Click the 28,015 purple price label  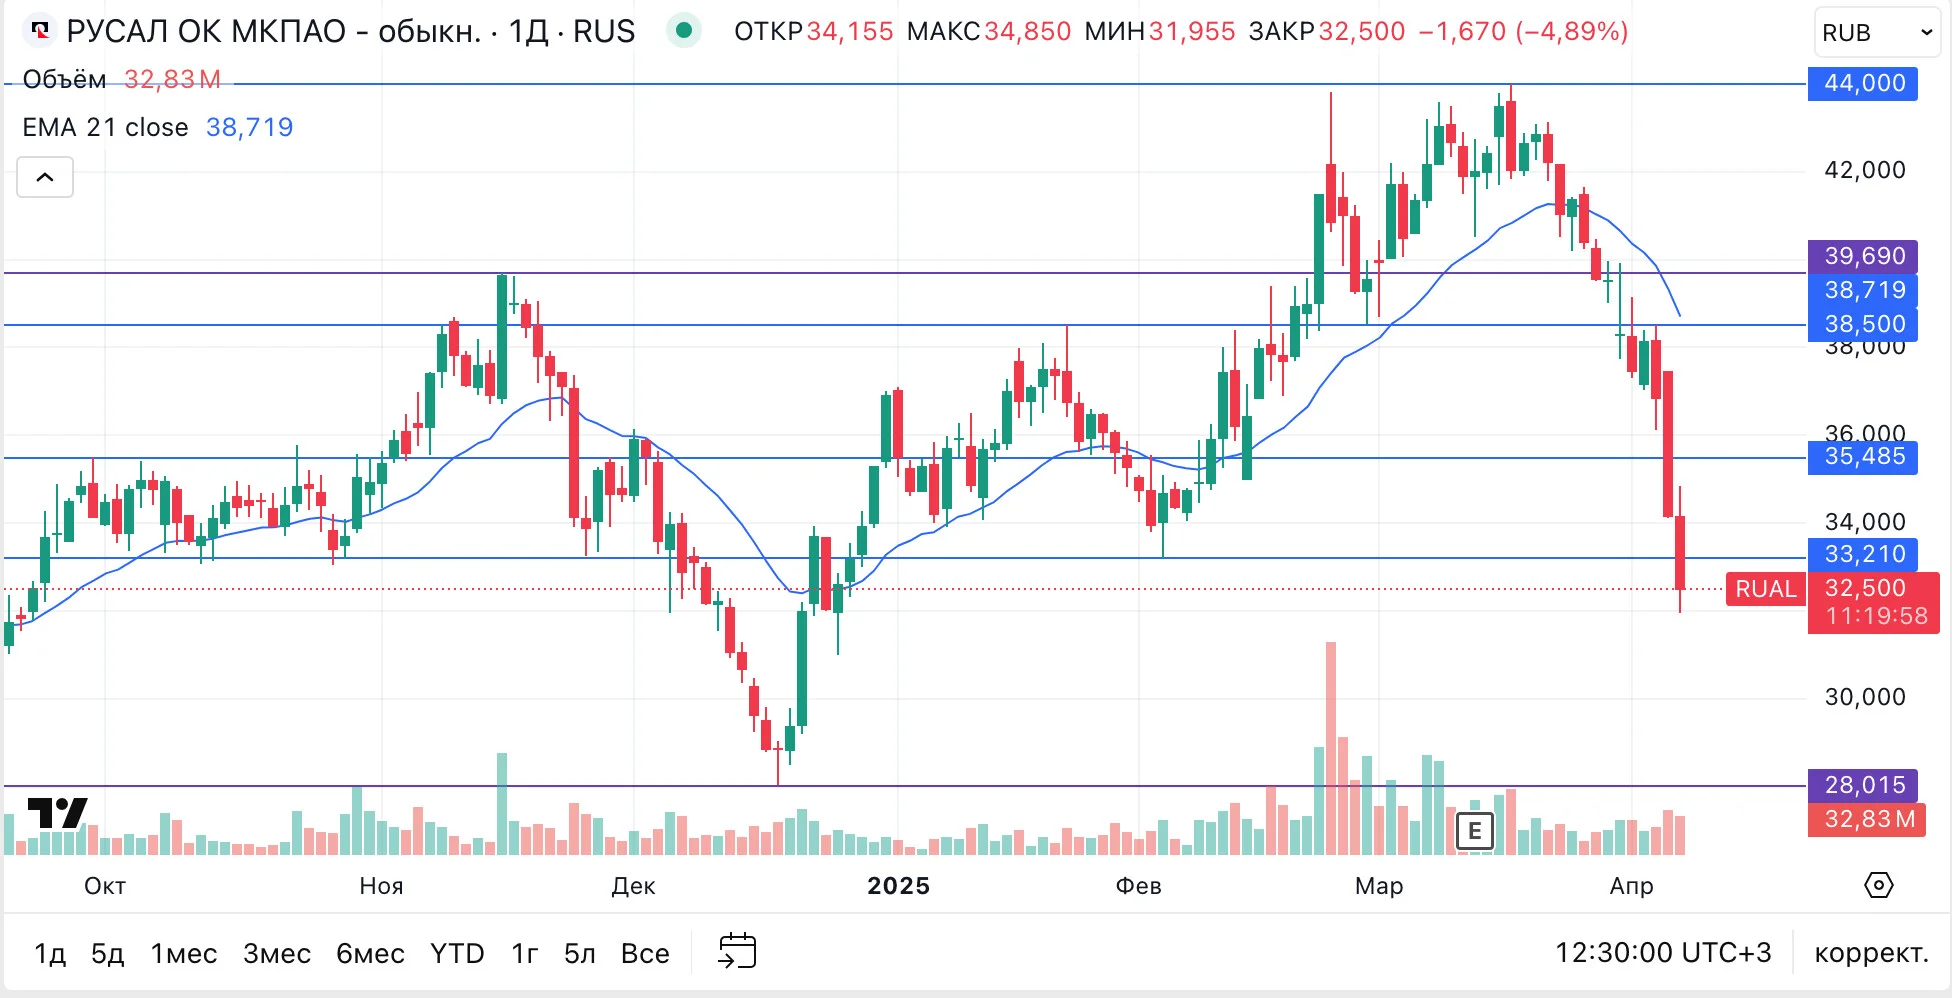click(1863, 785)
